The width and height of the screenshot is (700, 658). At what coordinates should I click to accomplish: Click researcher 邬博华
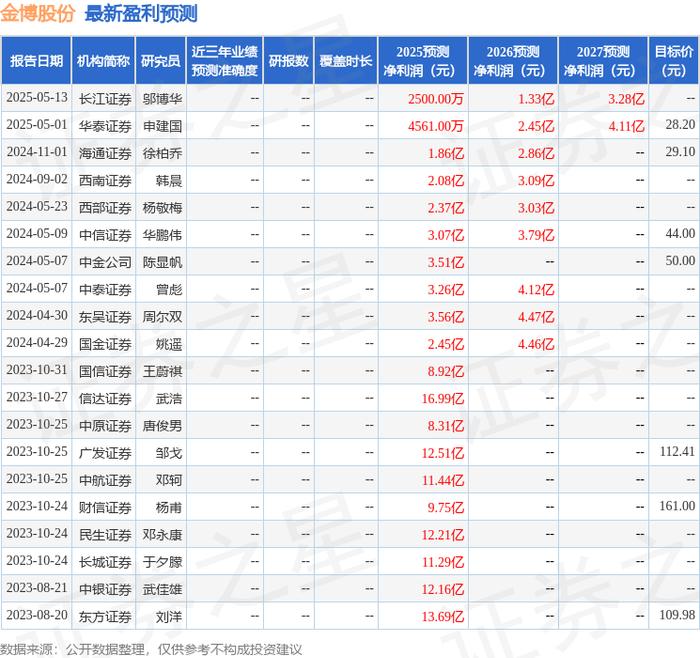[x=162, y=99]
